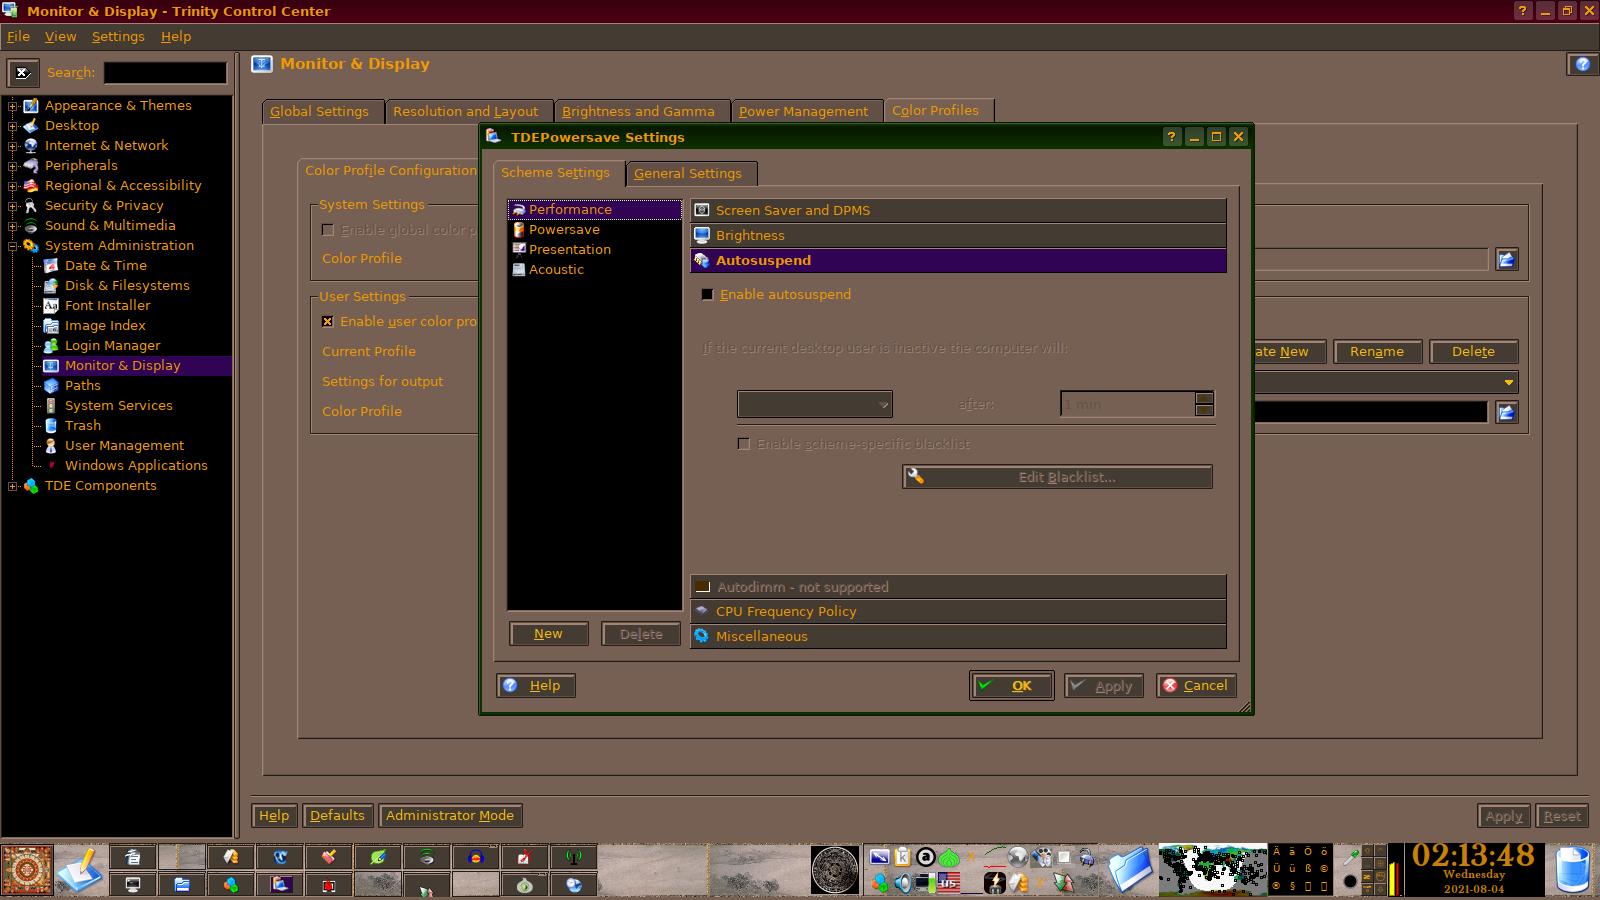Image resolution: width=1600 pixels, height=900 pixels.
Task: Toggle Enable global color profile checkbox
Action: [327, 230]
